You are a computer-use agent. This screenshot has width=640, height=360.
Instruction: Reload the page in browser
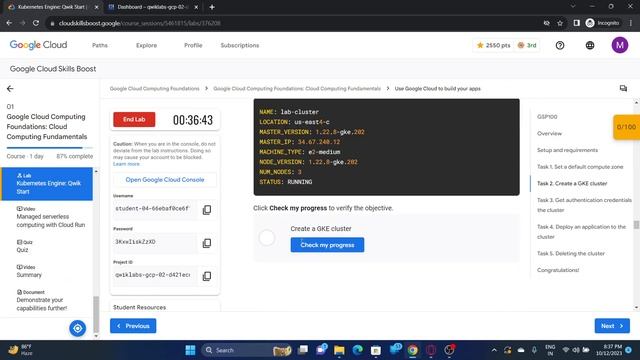tap(36, 23)
